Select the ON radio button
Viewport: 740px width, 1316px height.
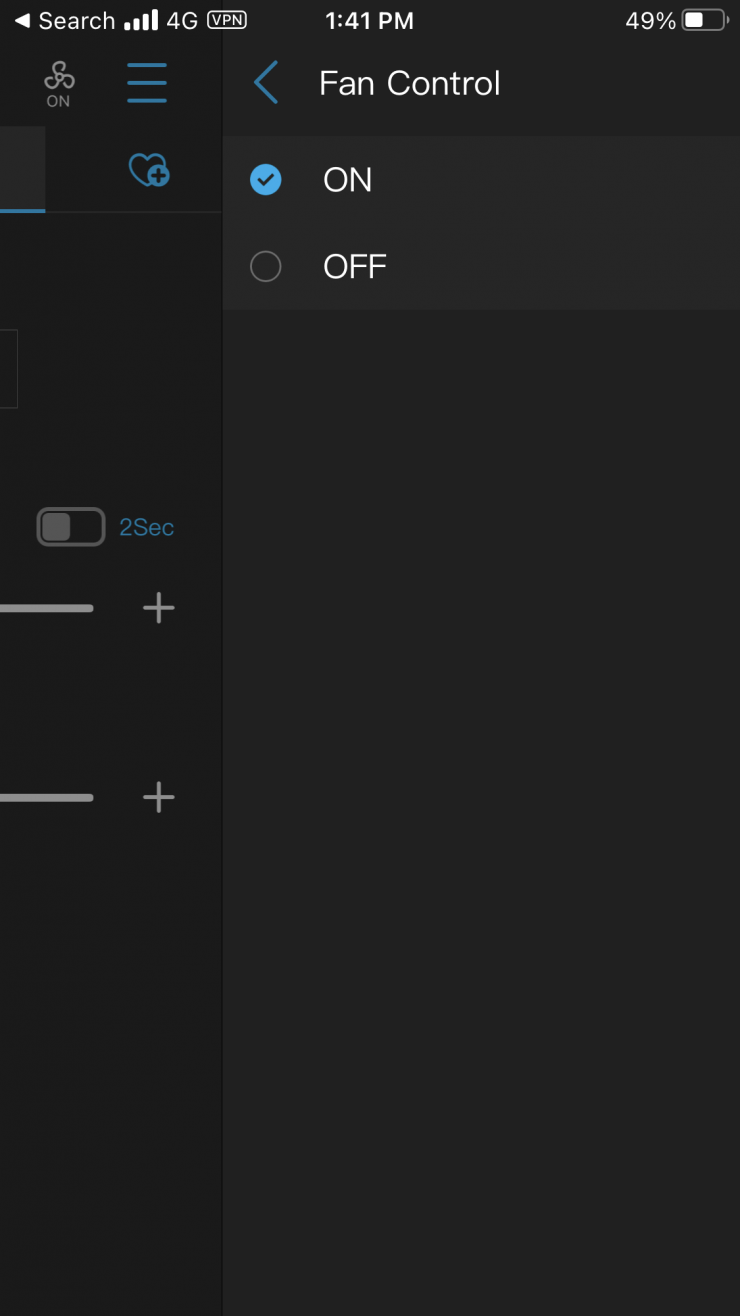click(x=266, y=180)
